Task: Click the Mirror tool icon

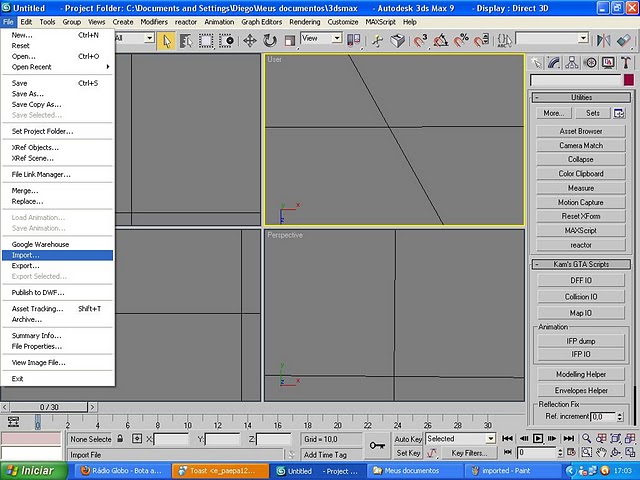Action: tap(603, 41)
